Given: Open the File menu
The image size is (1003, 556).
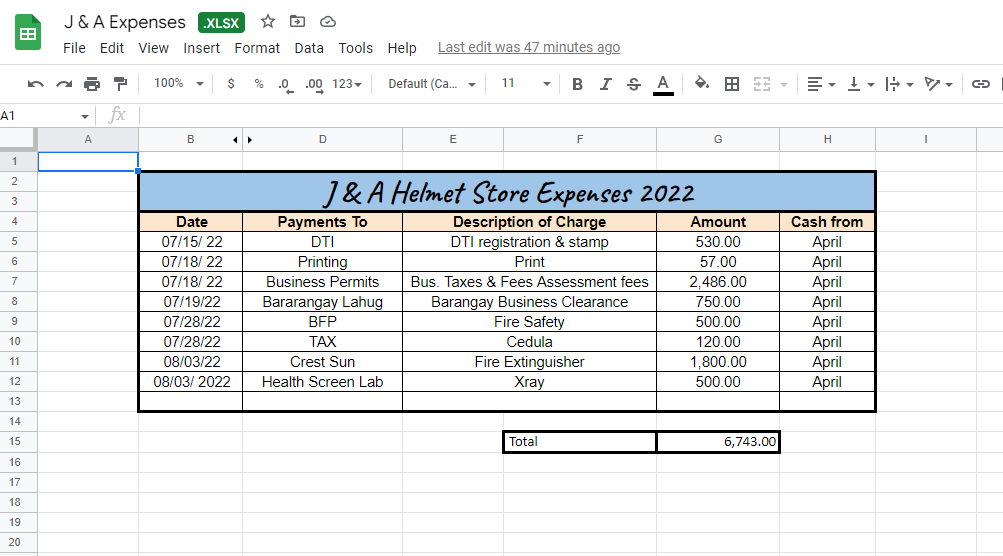Looking at the screenshot, I should pyautogui.click(x=74, y=48).
